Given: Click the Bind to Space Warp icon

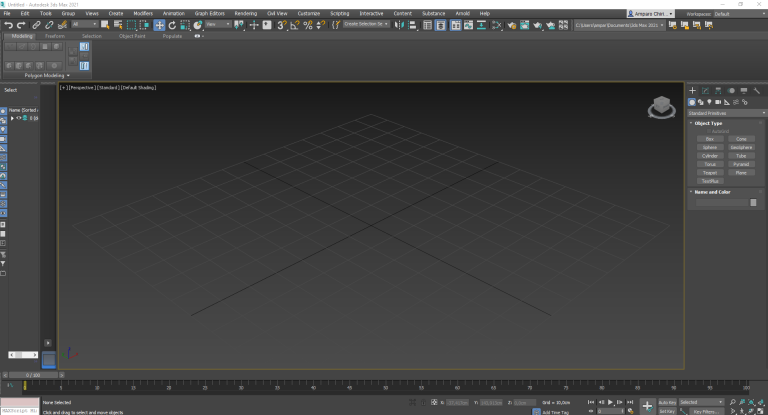Looking at the screenshot, I should (62, 25).
